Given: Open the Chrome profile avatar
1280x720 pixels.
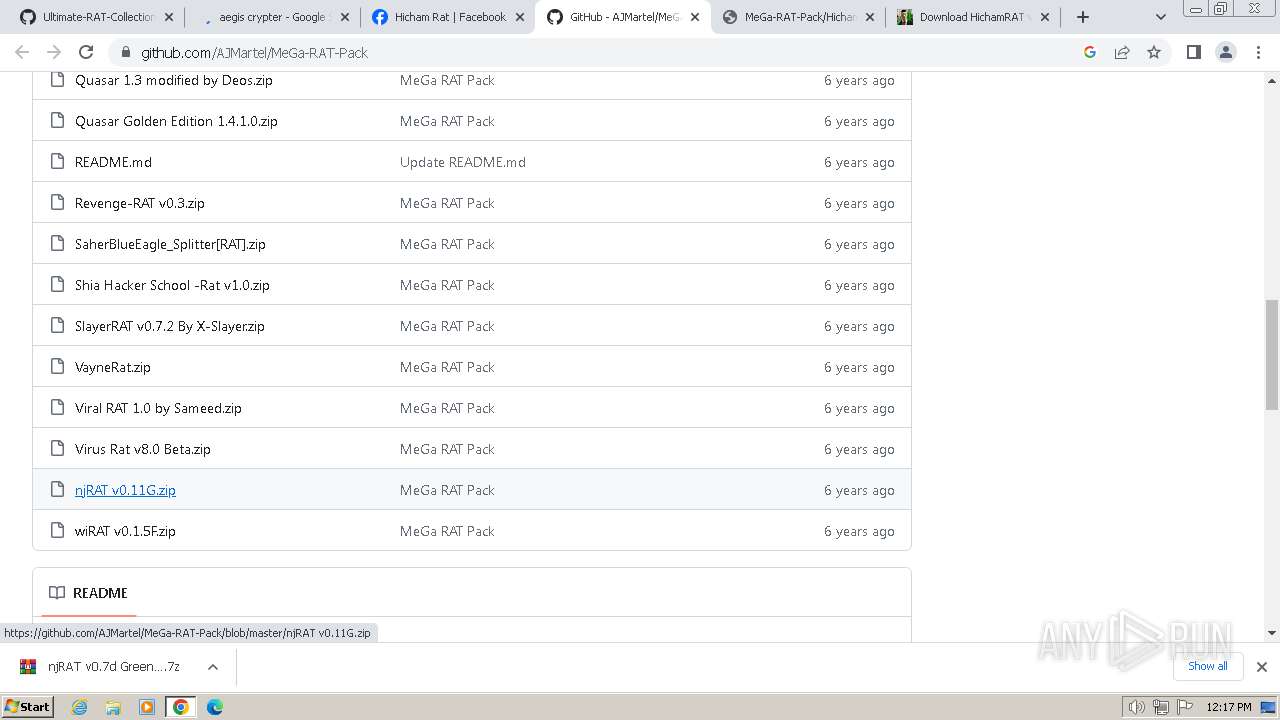Looking at the screenshot, I should tap(1226, 52).
